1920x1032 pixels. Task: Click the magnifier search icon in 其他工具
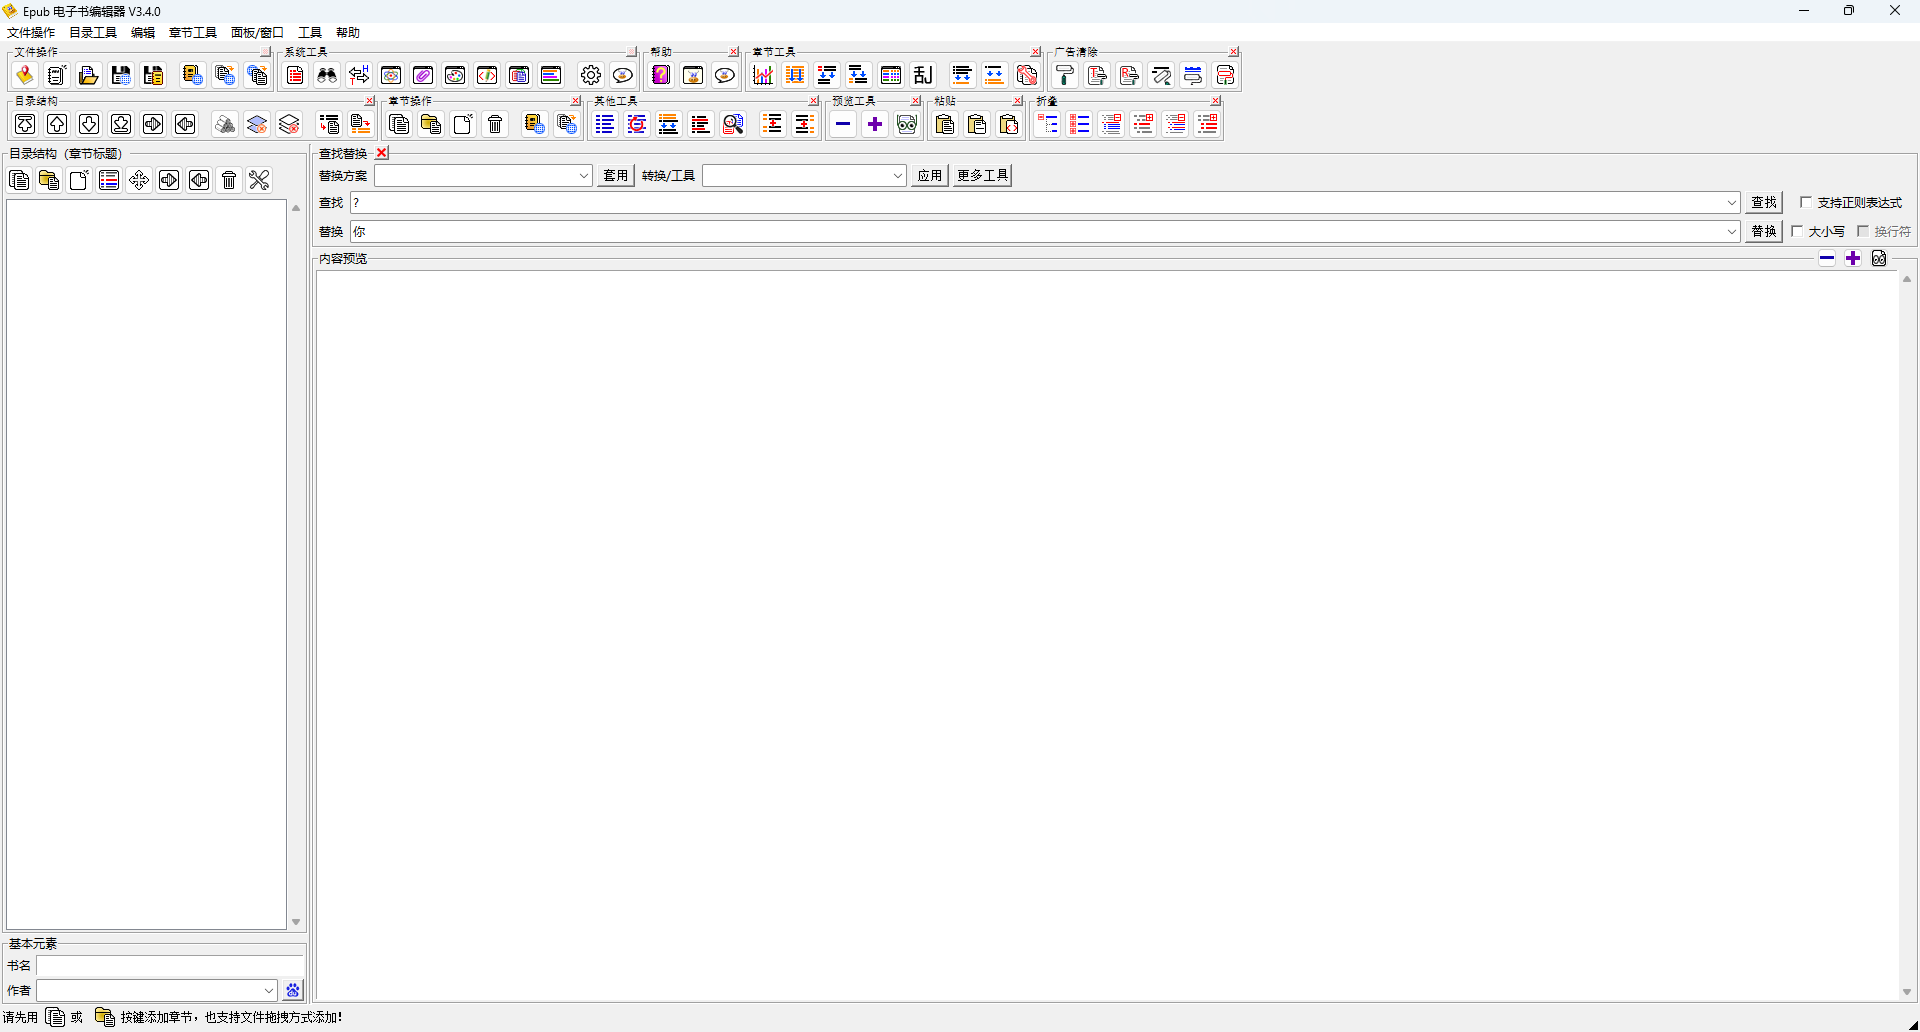click(733, 124)
